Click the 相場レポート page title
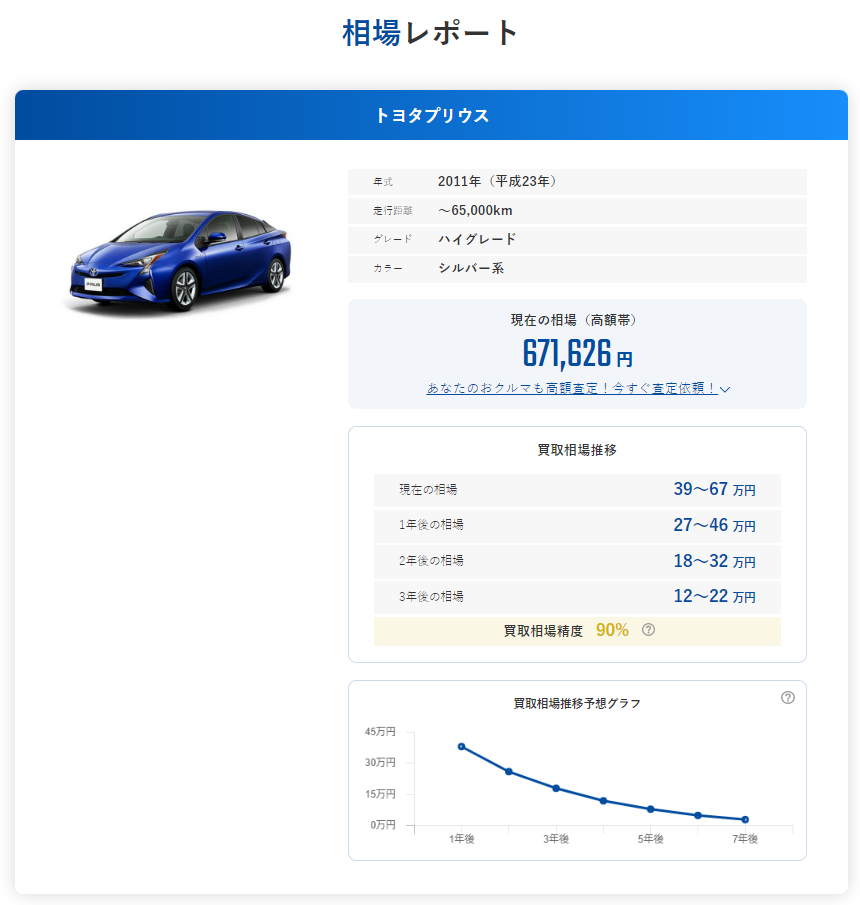Screen dimensions: 860x905 (x=431, y=33)
